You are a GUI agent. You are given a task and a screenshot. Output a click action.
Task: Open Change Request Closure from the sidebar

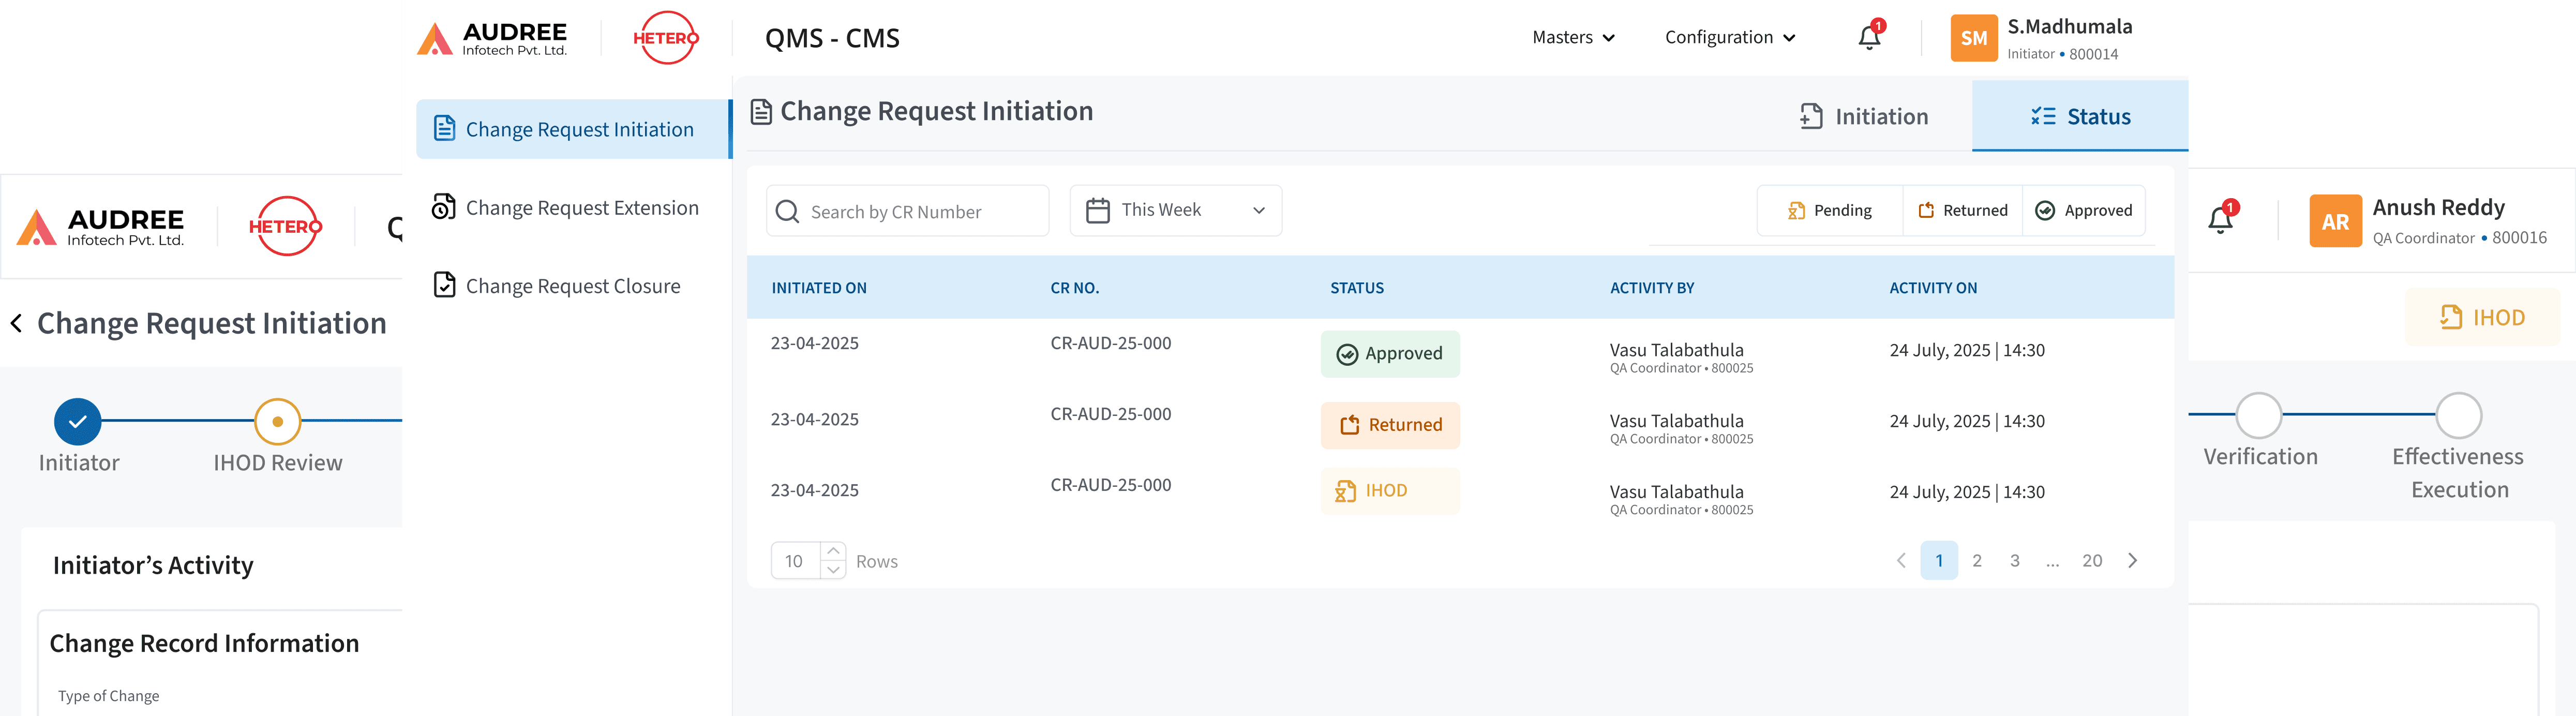click(x=444, y=285)
